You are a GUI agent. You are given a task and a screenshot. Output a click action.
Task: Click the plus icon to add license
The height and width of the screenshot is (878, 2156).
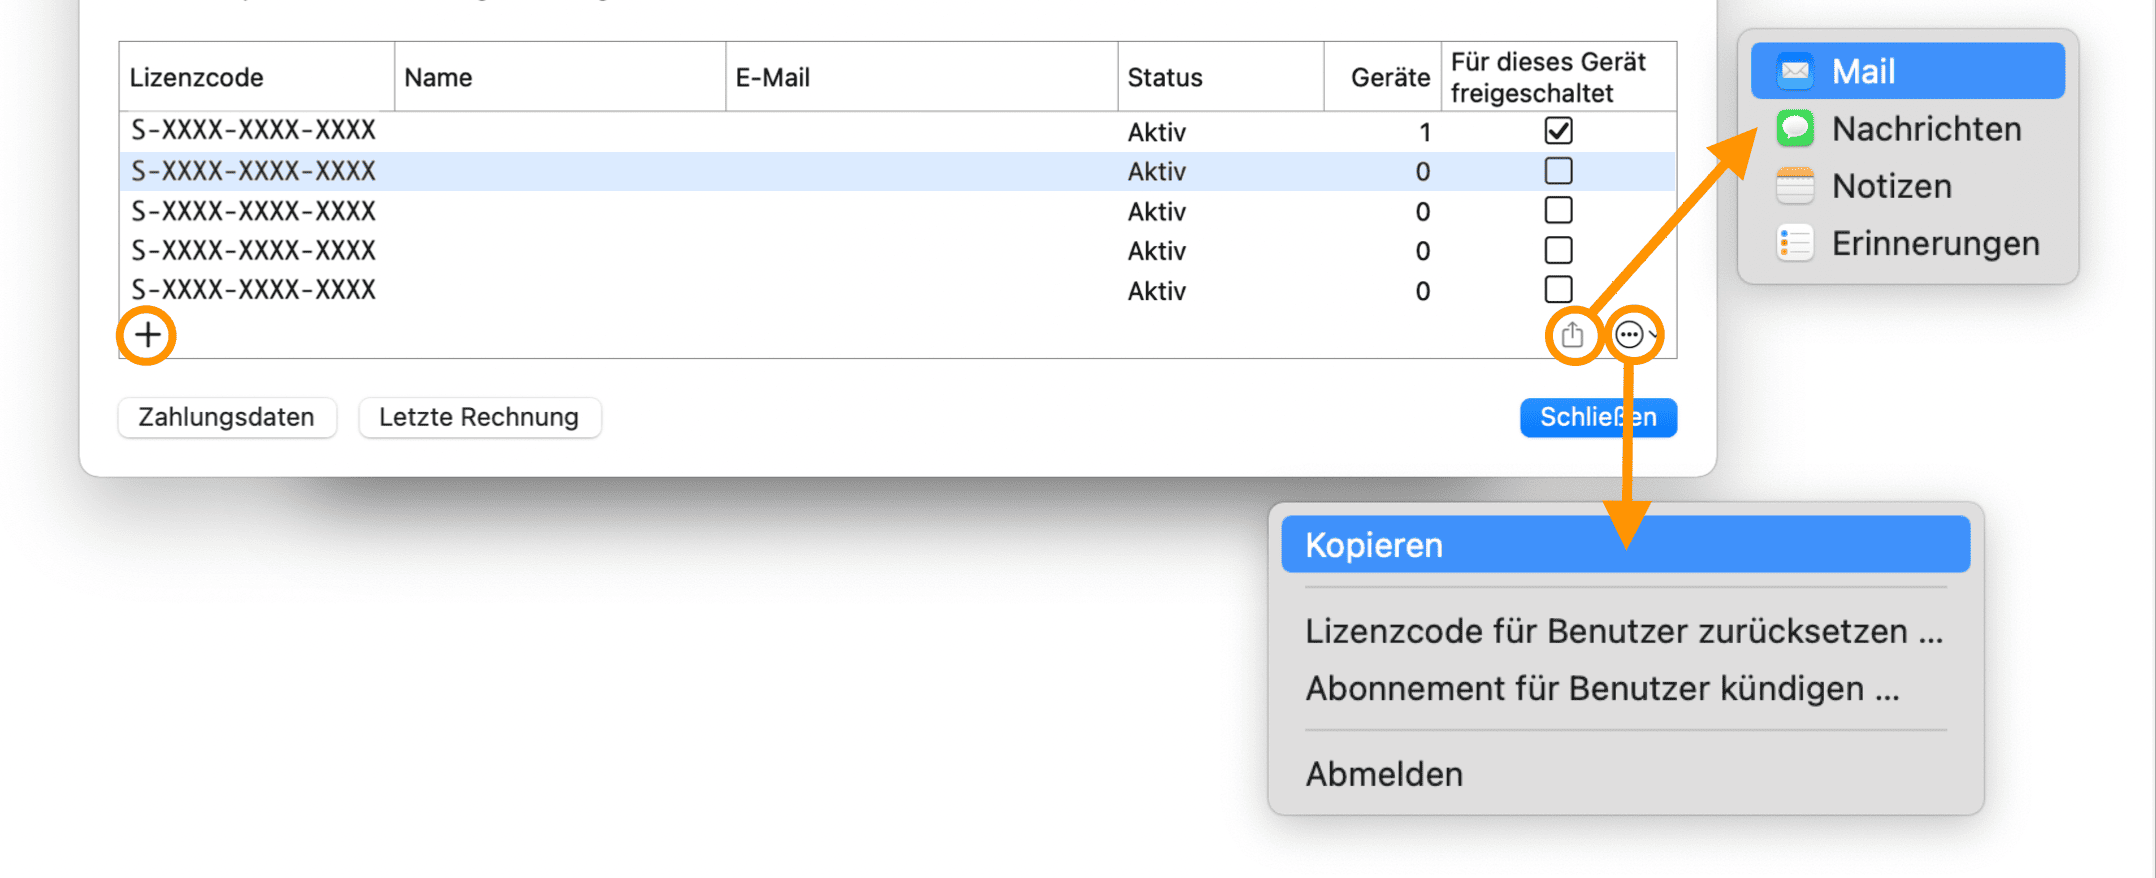tap(148, 335)
